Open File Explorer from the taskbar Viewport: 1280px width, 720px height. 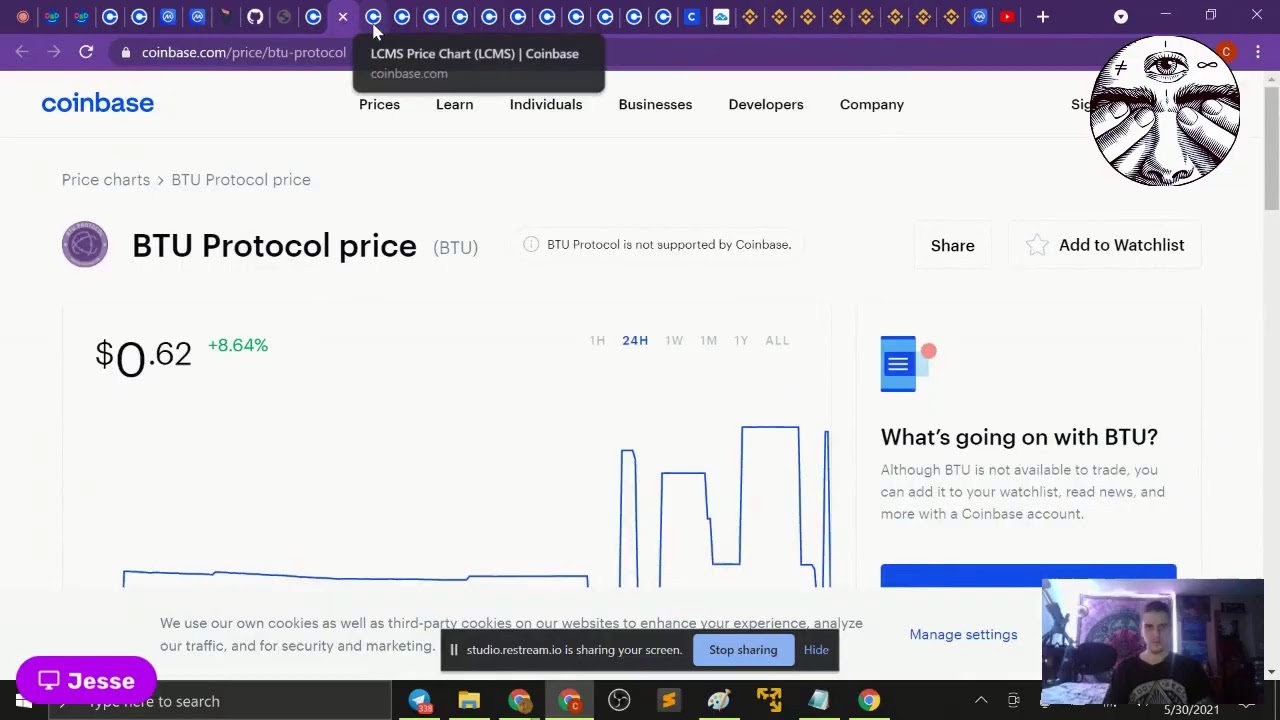(x=469, y=700)
